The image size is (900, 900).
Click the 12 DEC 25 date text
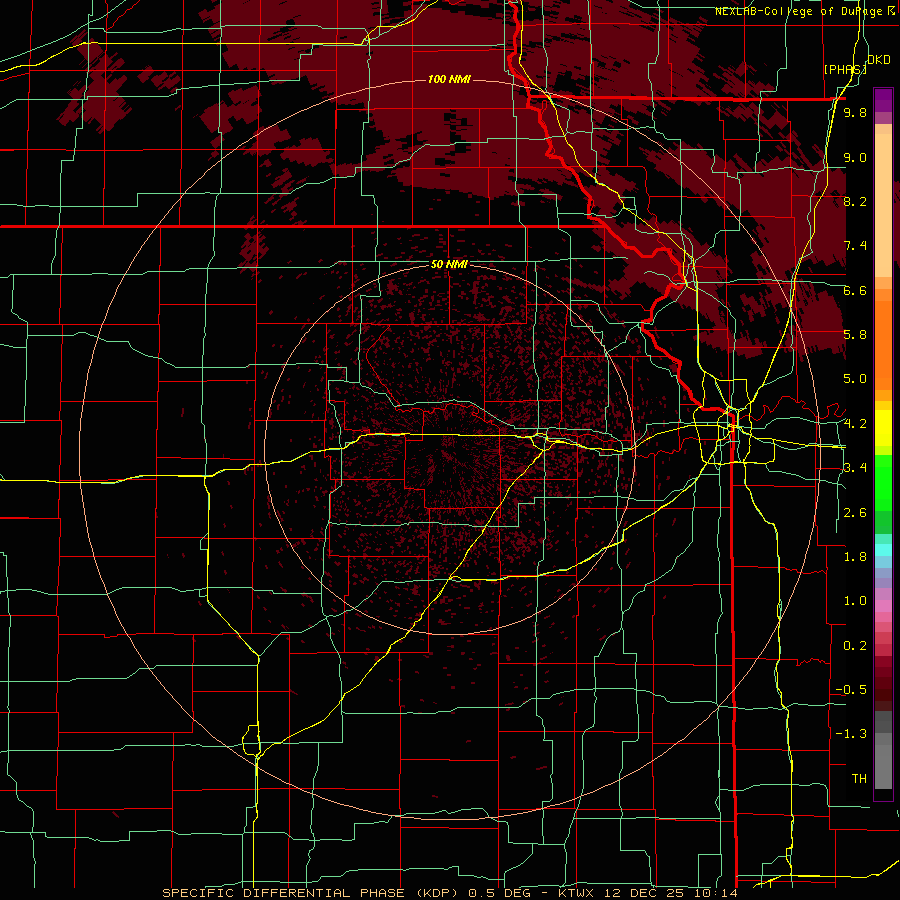pyautogui.click(x=644, y=893)
